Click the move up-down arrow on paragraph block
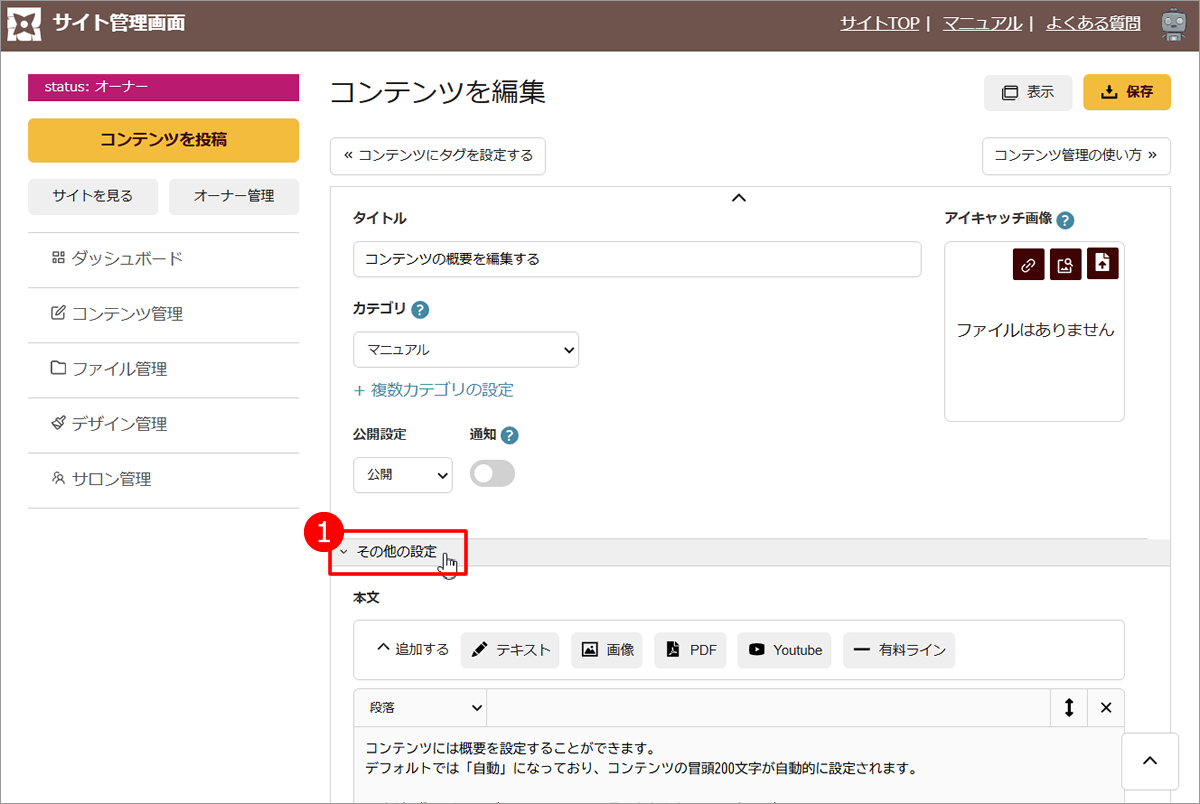This screenshot has width=1200, height=804. point(1069,707)
